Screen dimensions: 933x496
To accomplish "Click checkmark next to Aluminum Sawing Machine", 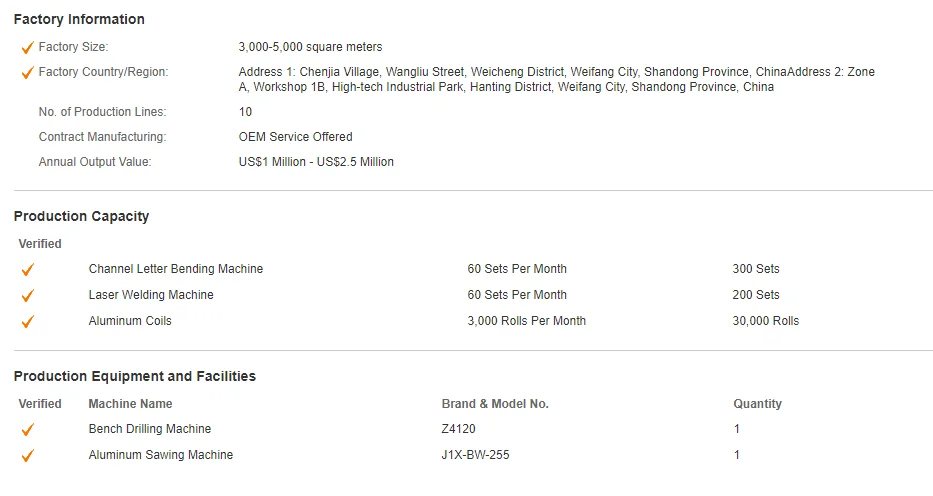I will (27, 455).
